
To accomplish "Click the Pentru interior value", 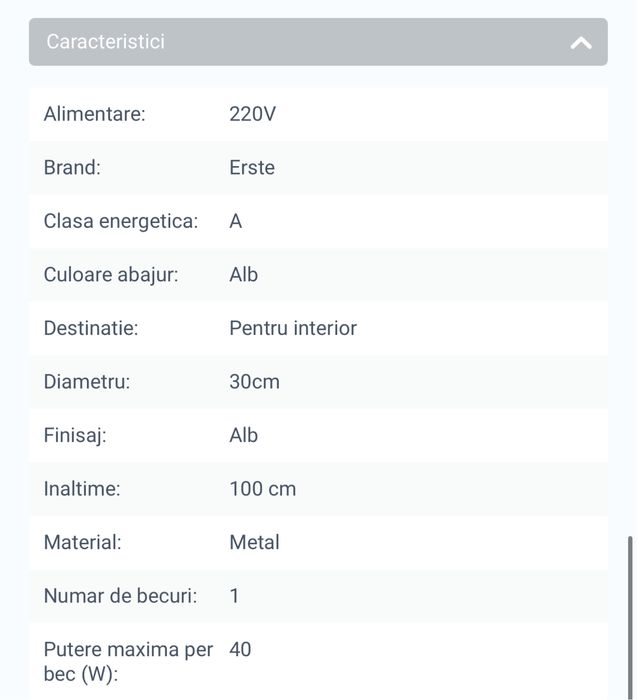I will click(x=293, y=328).
